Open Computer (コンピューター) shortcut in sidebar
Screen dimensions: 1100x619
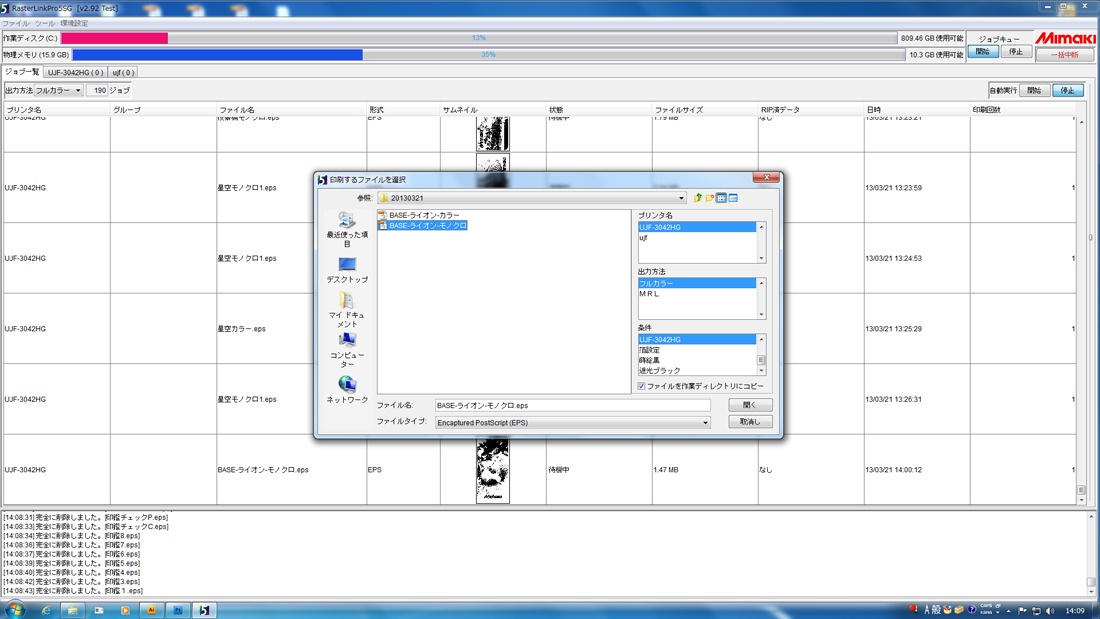pyautogui.click(x=347, y=350)
